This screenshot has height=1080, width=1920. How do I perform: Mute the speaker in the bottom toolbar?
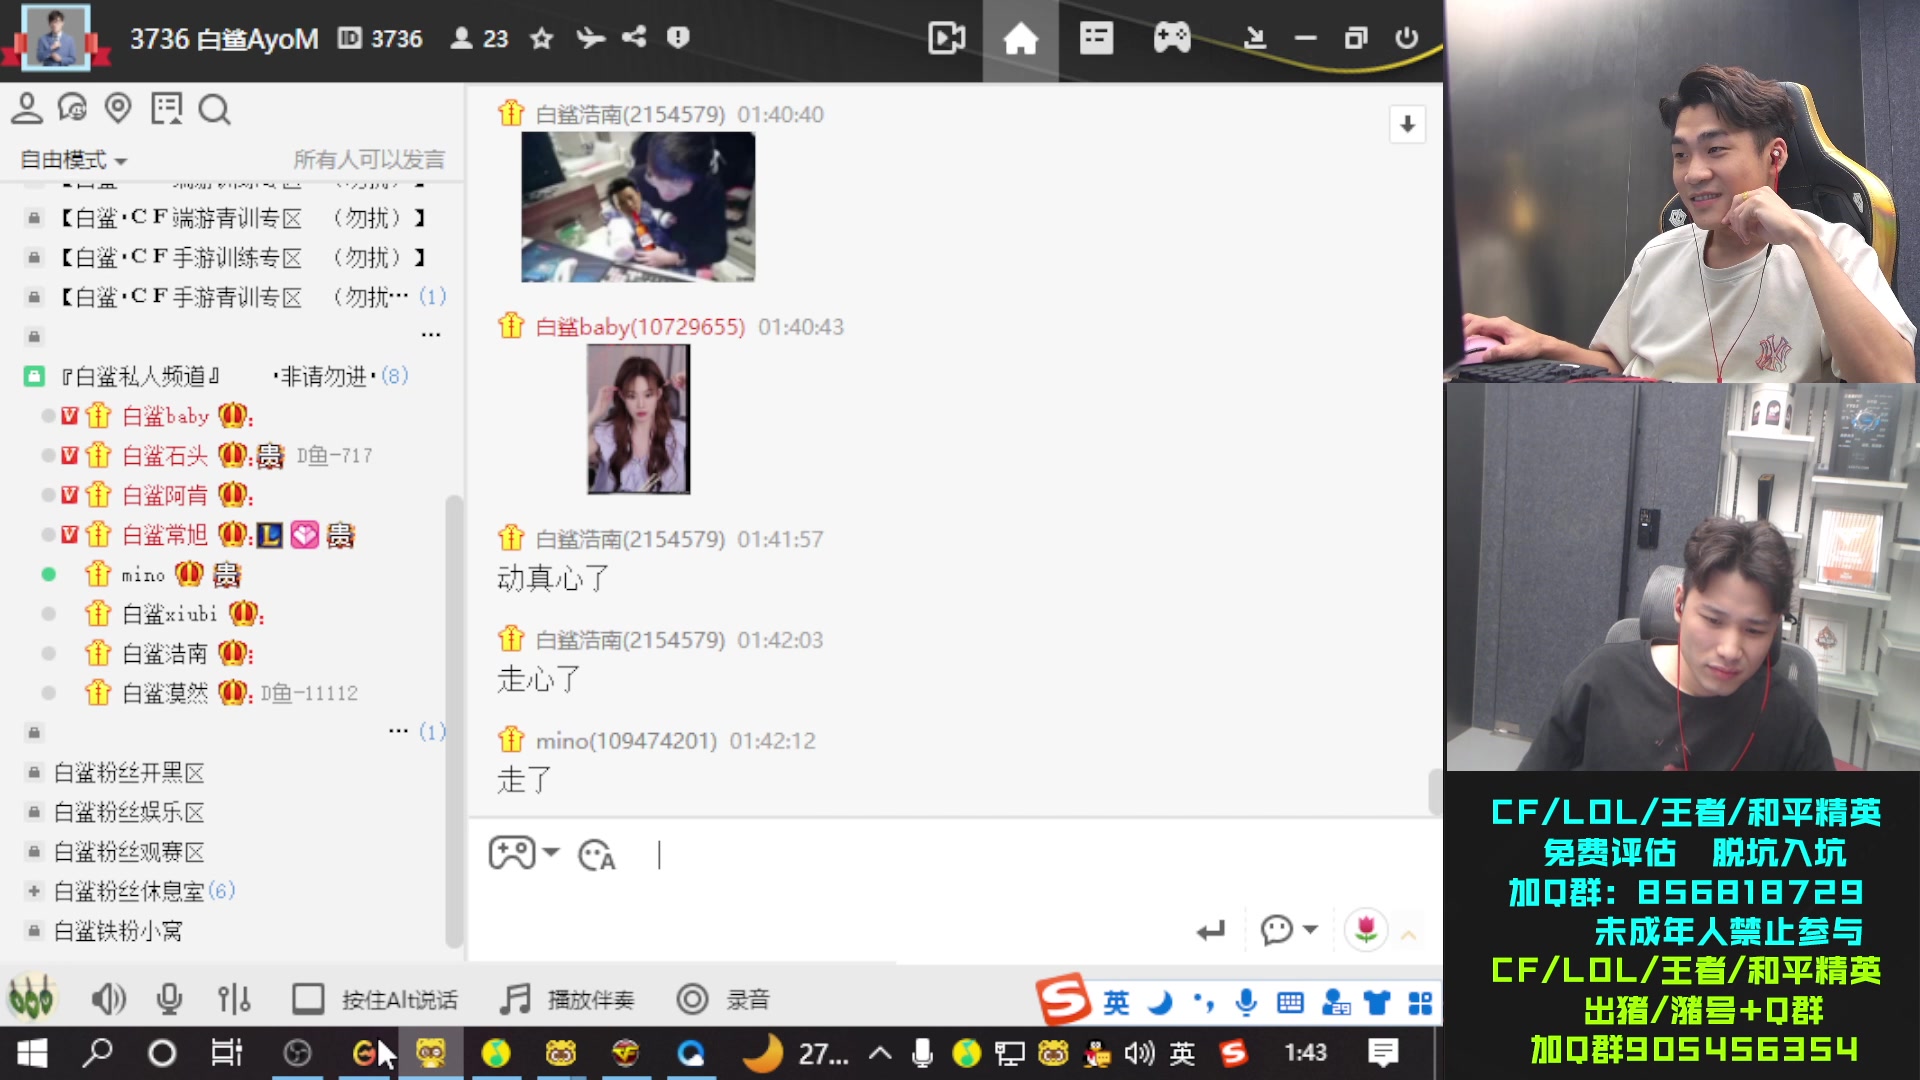108,999
